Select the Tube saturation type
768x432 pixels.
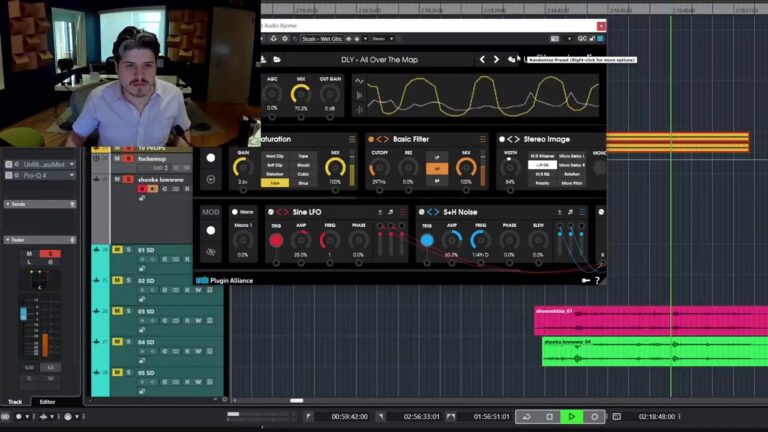point(274,183)
